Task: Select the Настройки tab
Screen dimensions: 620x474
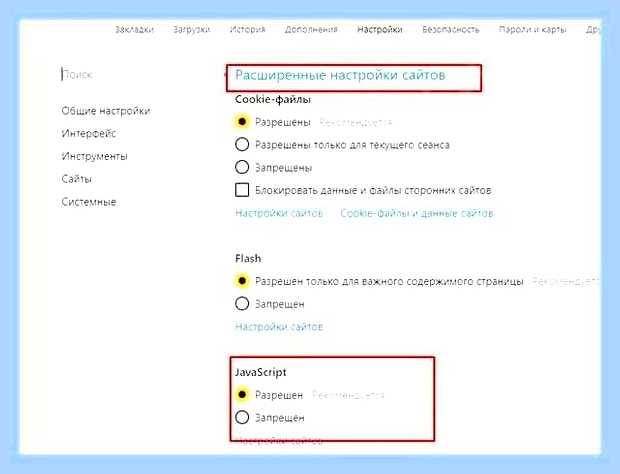Action: pyautogui.click(x=380, y=30)
